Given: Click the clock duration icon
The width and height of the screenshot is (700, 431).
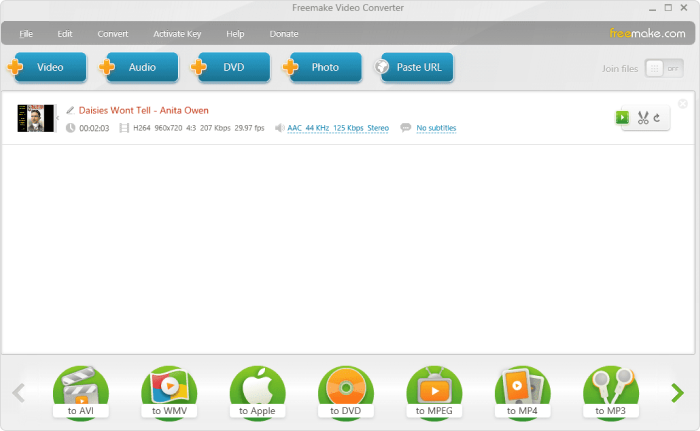Looking at the screenshot, I should 71,128.
